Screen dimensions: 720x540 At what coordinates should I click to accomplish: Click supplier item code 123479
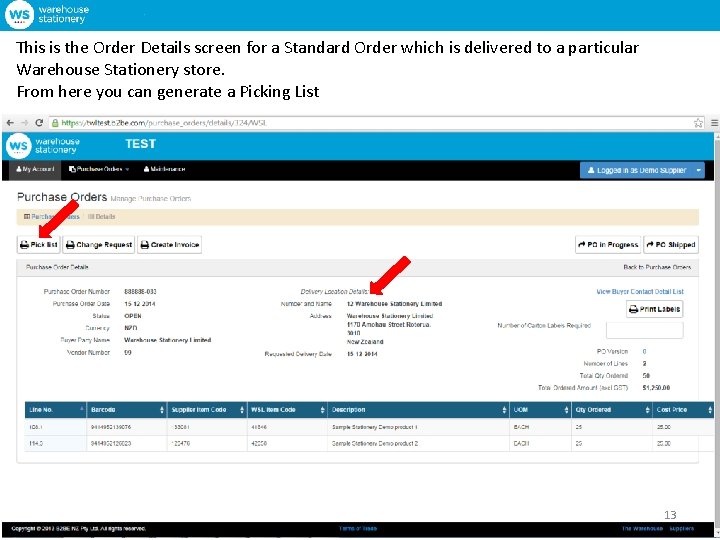point(180,444)
